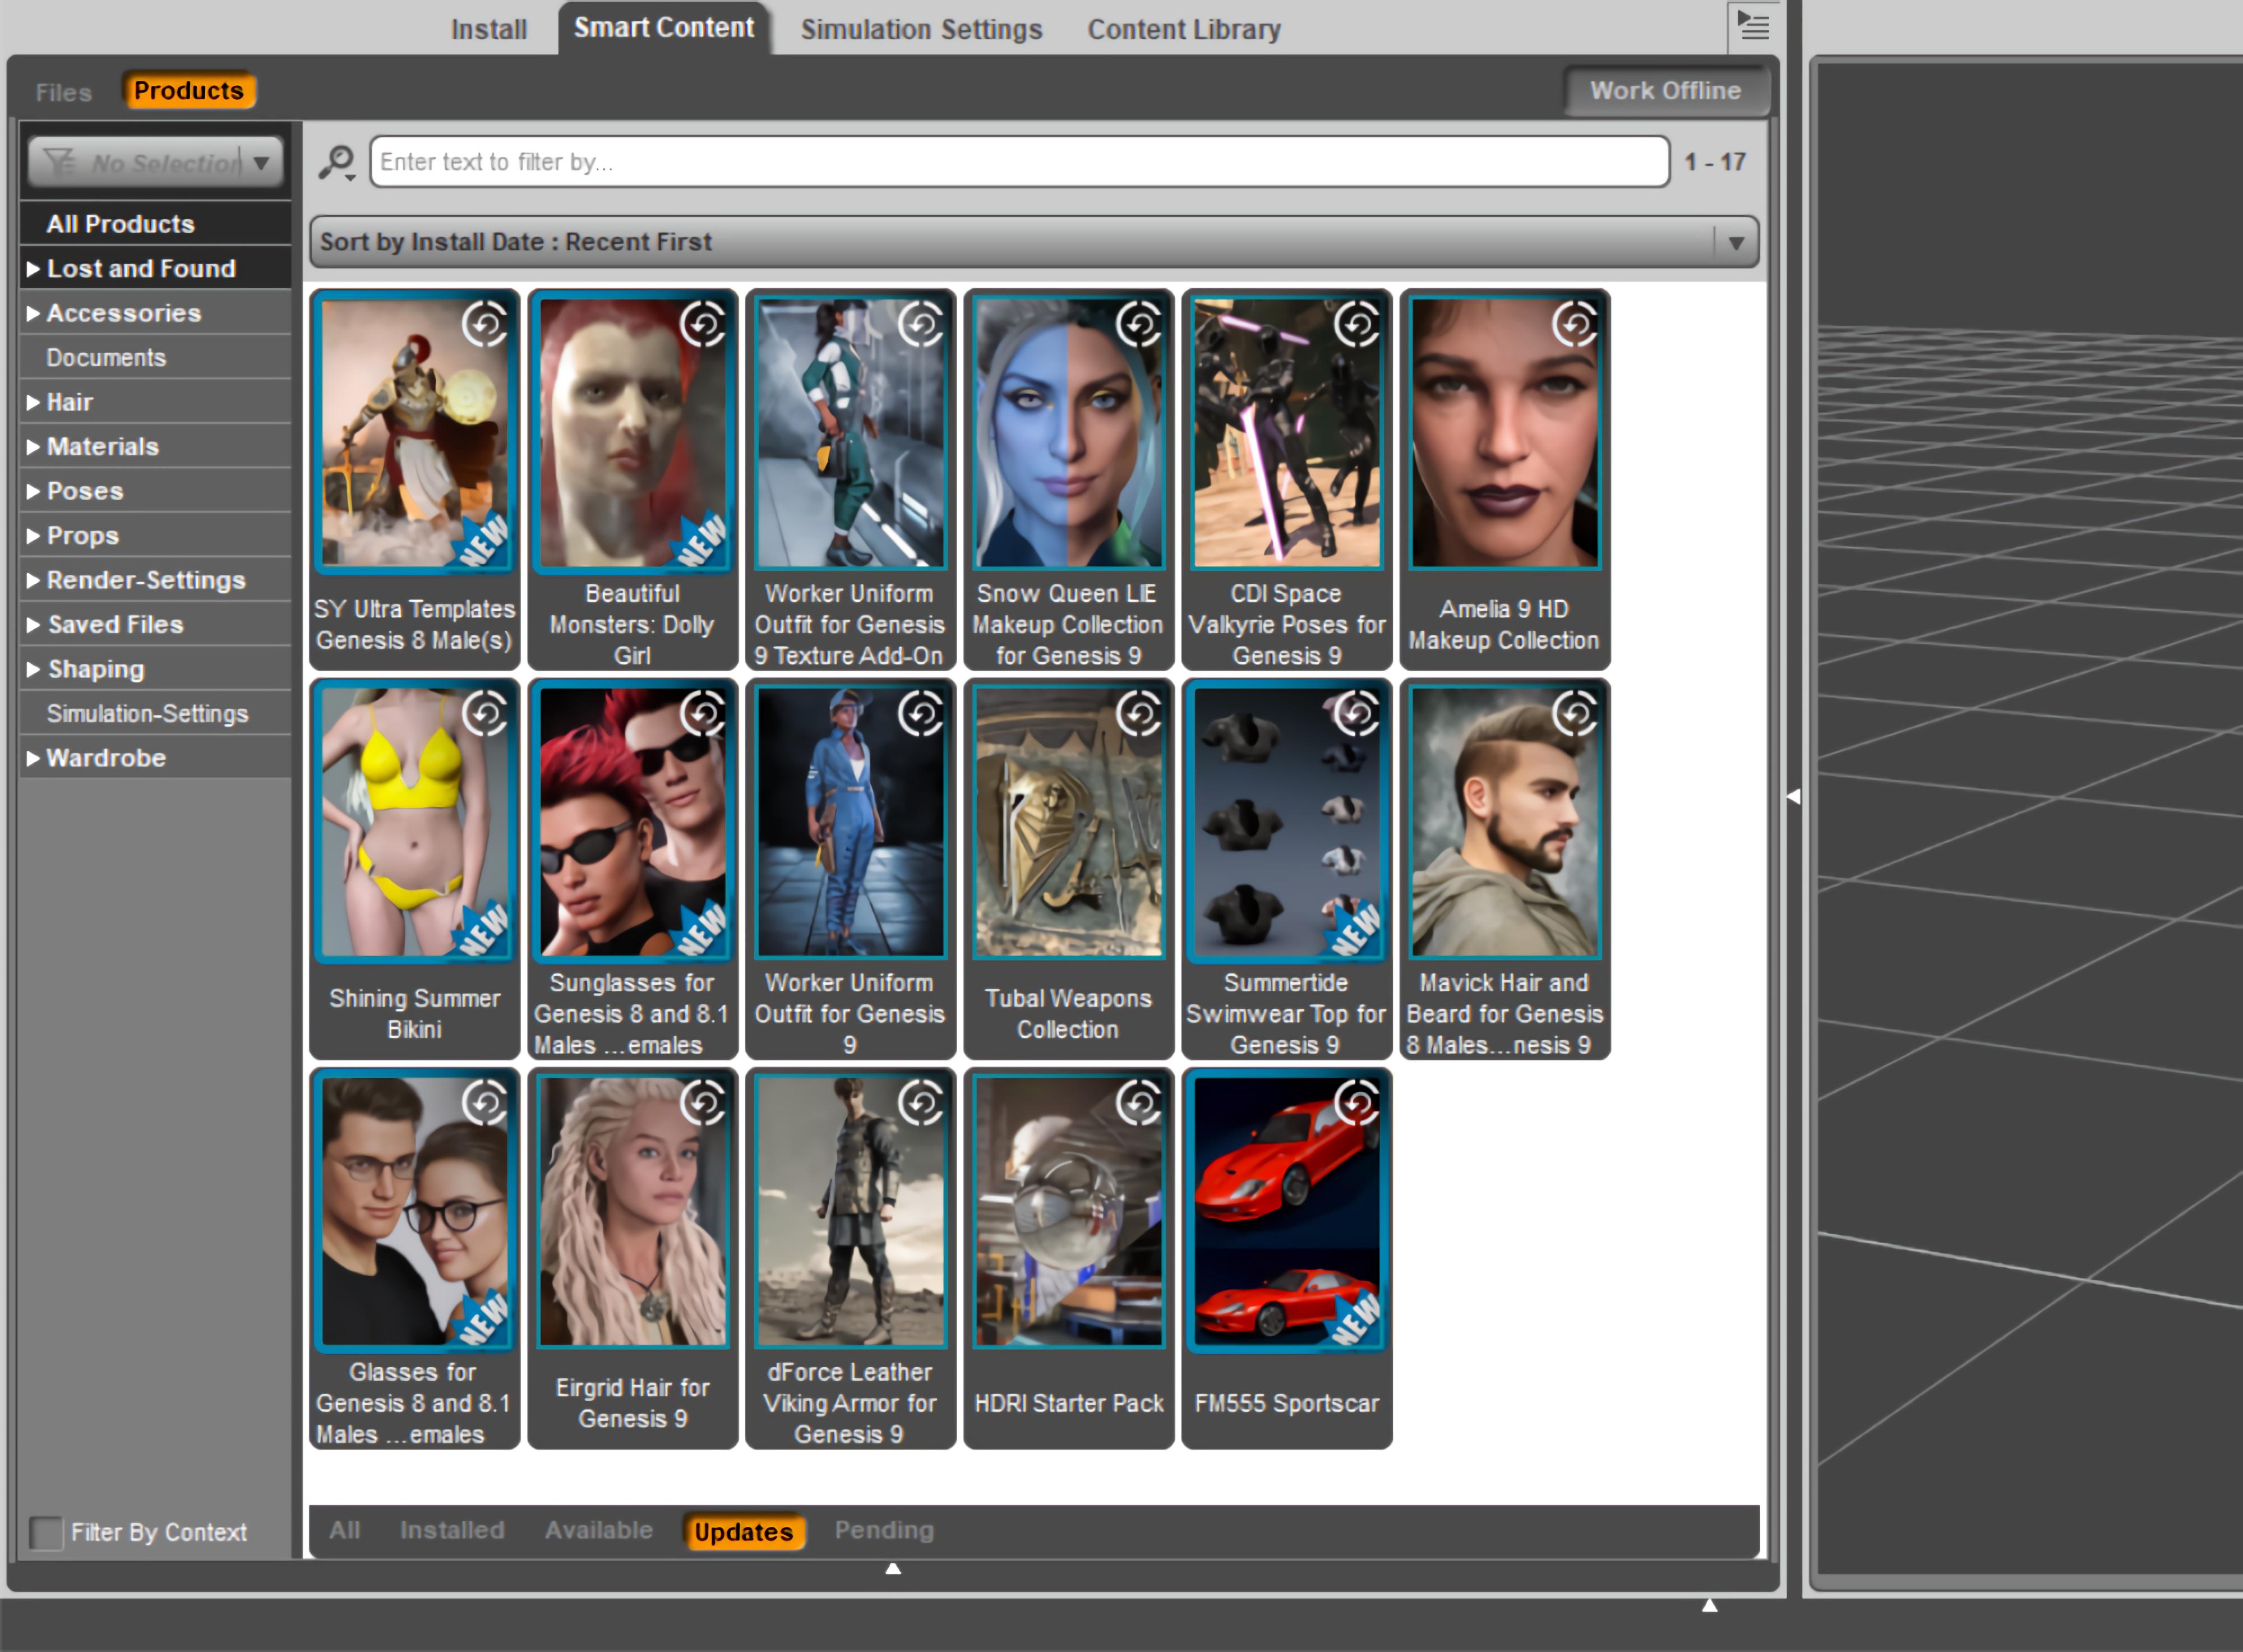
Task: Toggle the Files view button
Action: pyautogui.click(x=64, y=92)
